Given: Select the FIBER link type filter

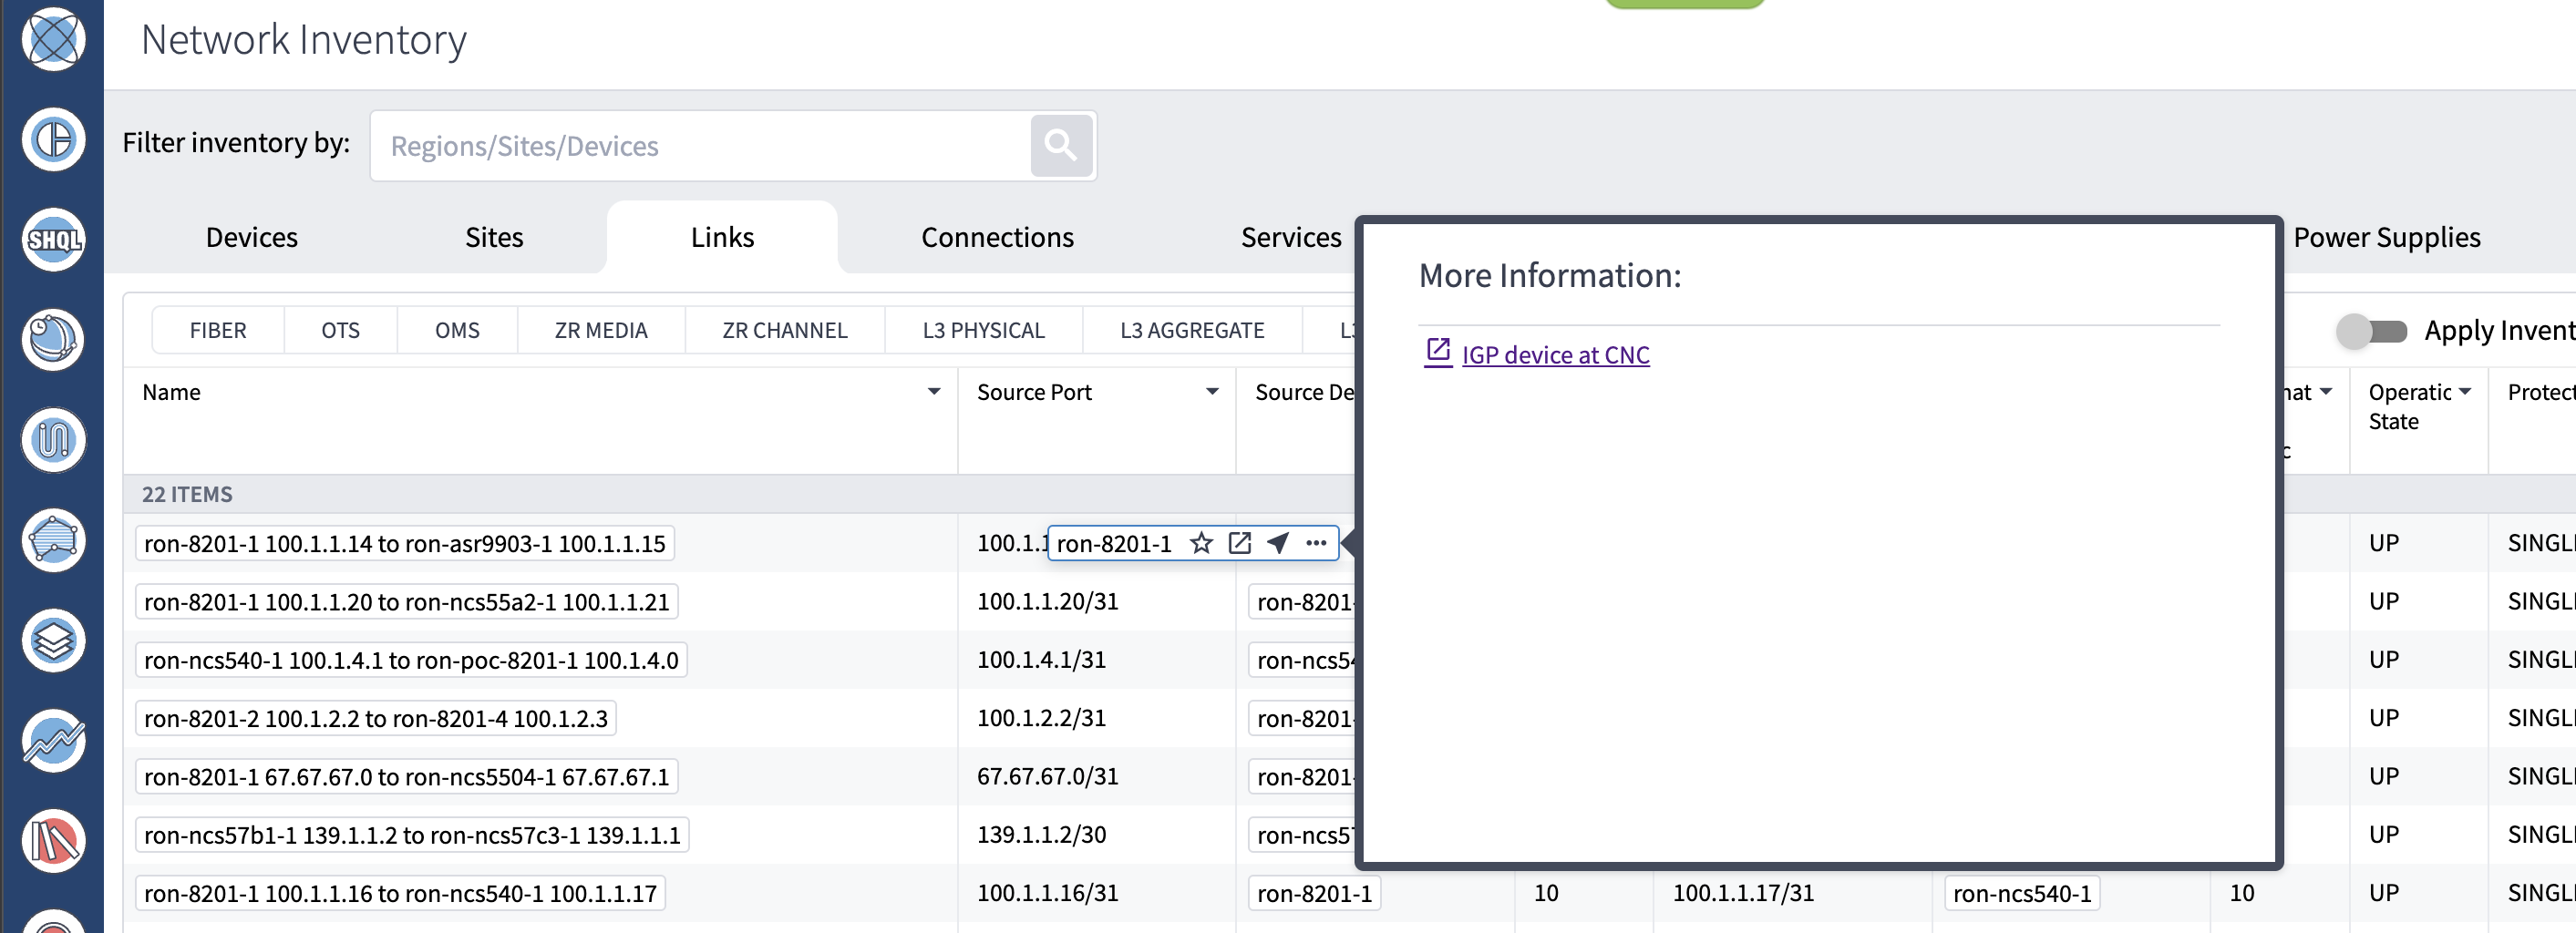Looking at the screenshot, I should click(218, 330).
